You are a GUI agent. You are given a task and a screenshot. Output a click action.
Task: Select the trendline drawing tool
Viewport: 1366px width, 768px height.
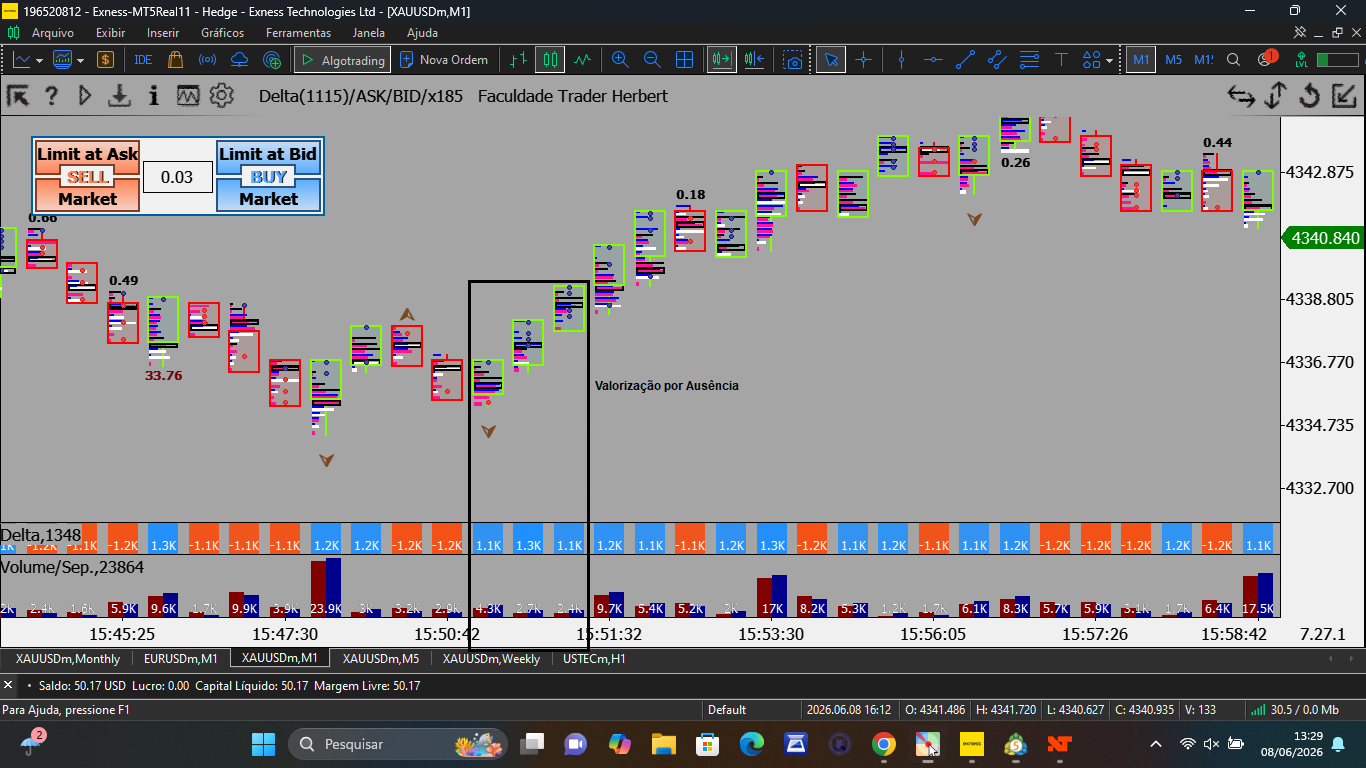coord(965,60)
